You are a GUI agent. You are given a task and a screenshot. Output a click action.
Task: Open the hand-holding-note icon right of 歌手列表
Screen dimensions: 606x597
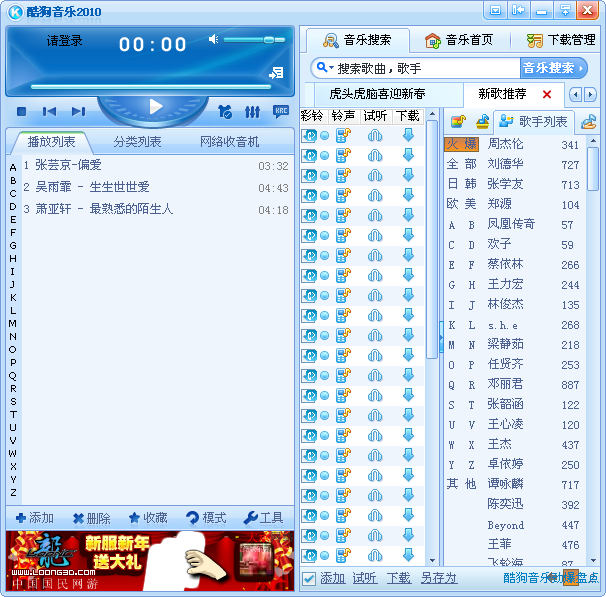pyautogui.click(x=588, y=122)
